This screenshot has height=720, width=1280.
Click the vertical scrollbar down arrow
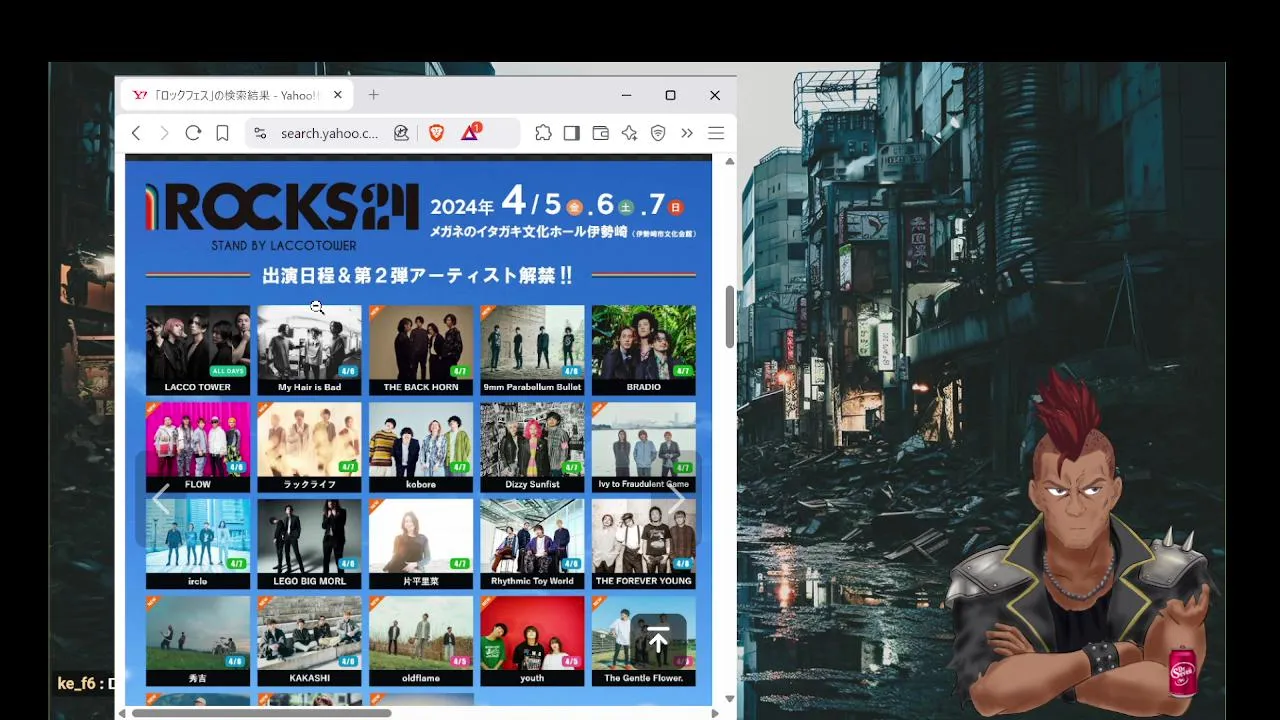tap(730, 699)
